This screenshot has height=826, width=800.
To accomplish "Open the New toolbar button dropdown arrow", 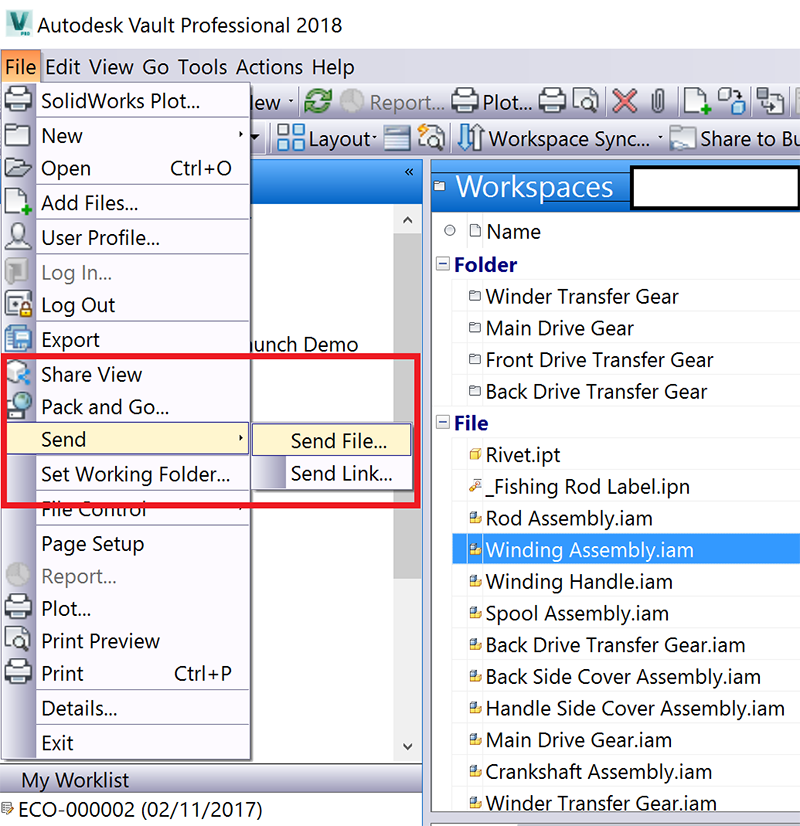I will coord(291,101).
